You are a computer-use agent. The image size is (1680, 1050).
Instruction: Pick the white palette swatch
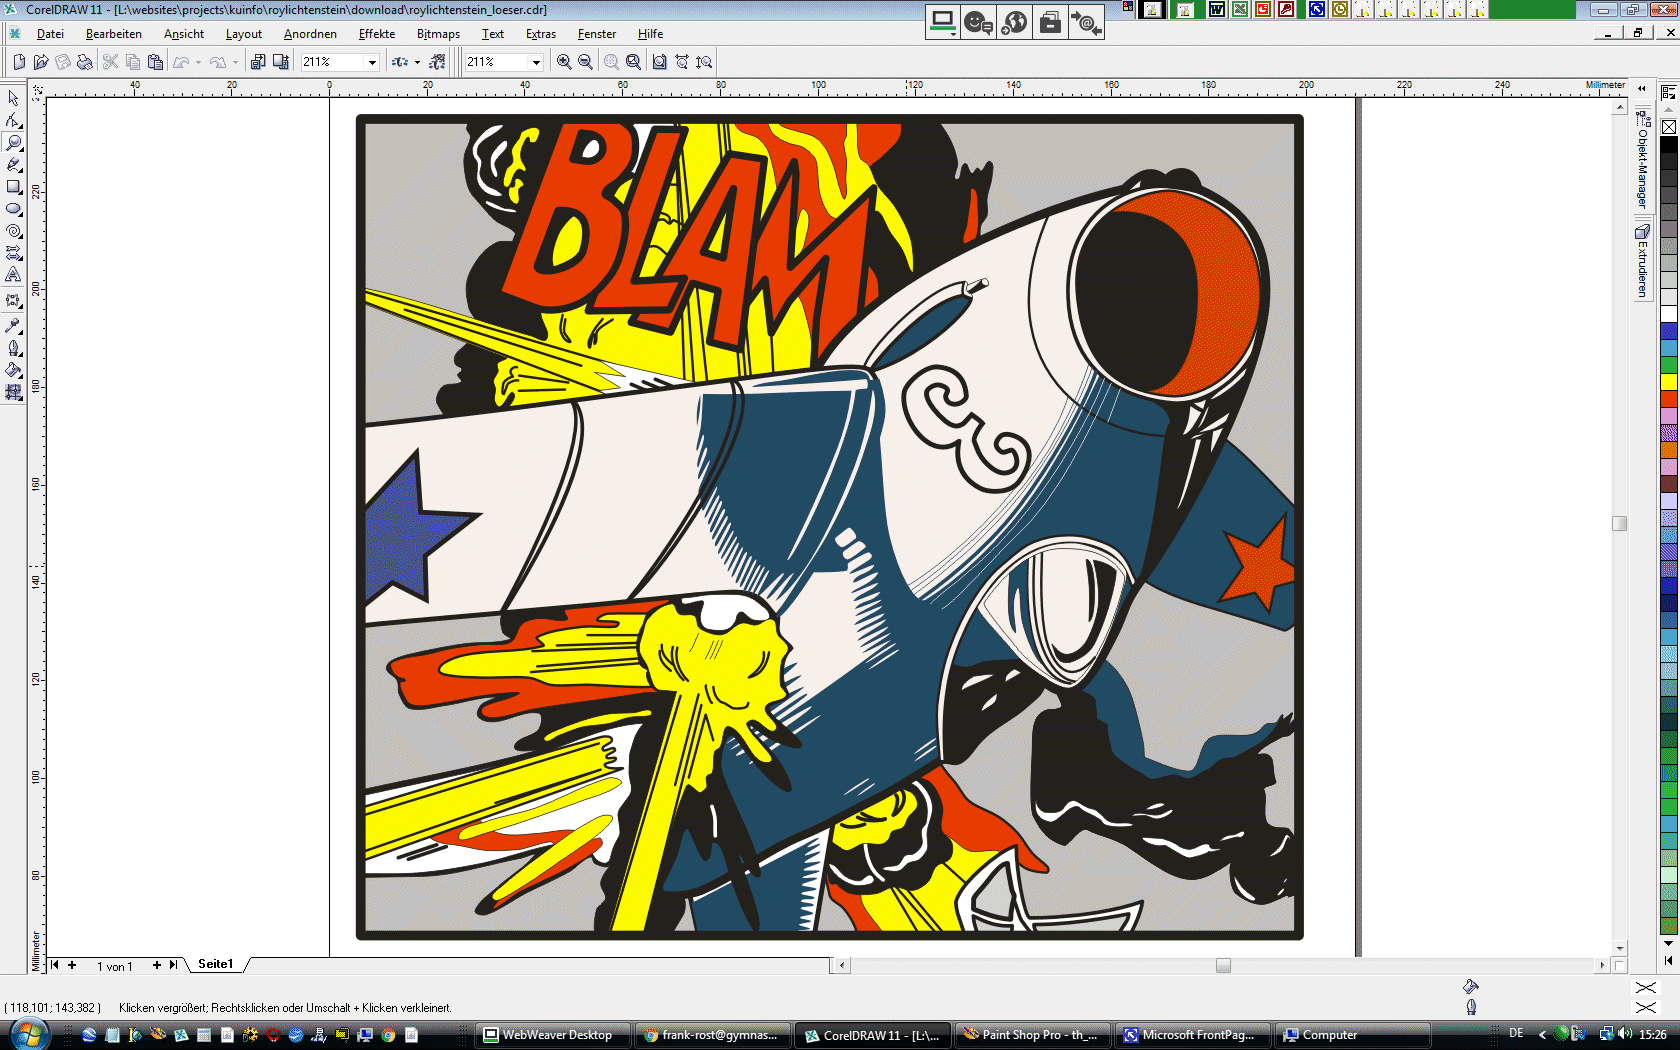[x=1669, y=313]
